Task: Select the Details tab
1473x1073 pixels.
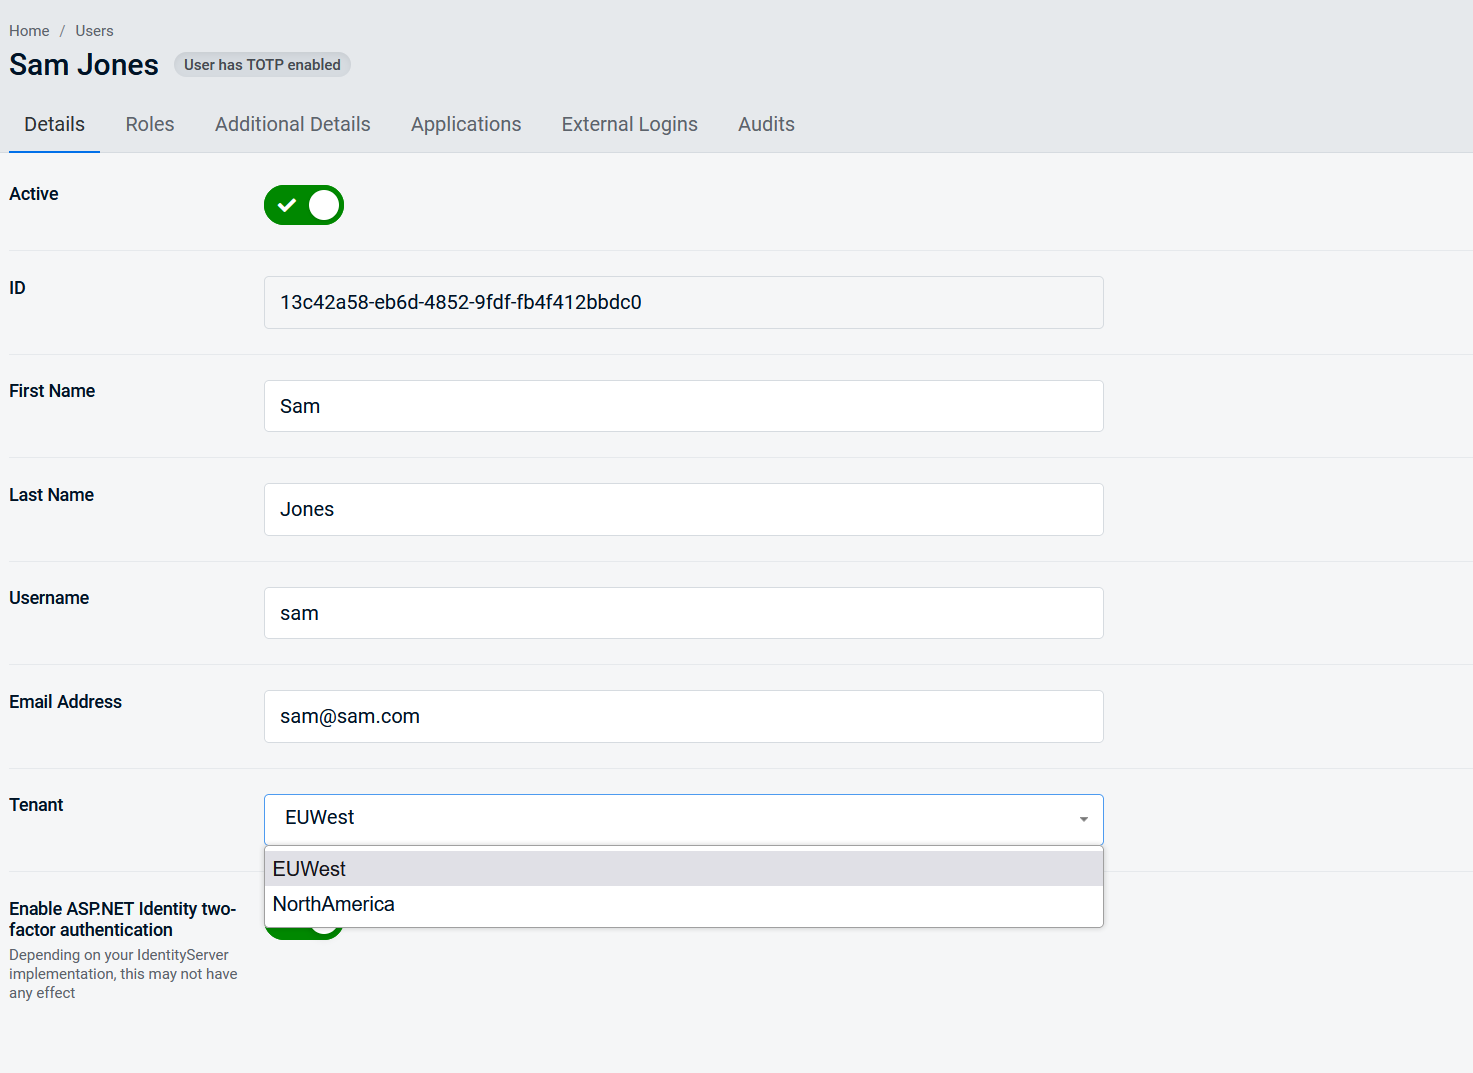Action: click(54, 124)
